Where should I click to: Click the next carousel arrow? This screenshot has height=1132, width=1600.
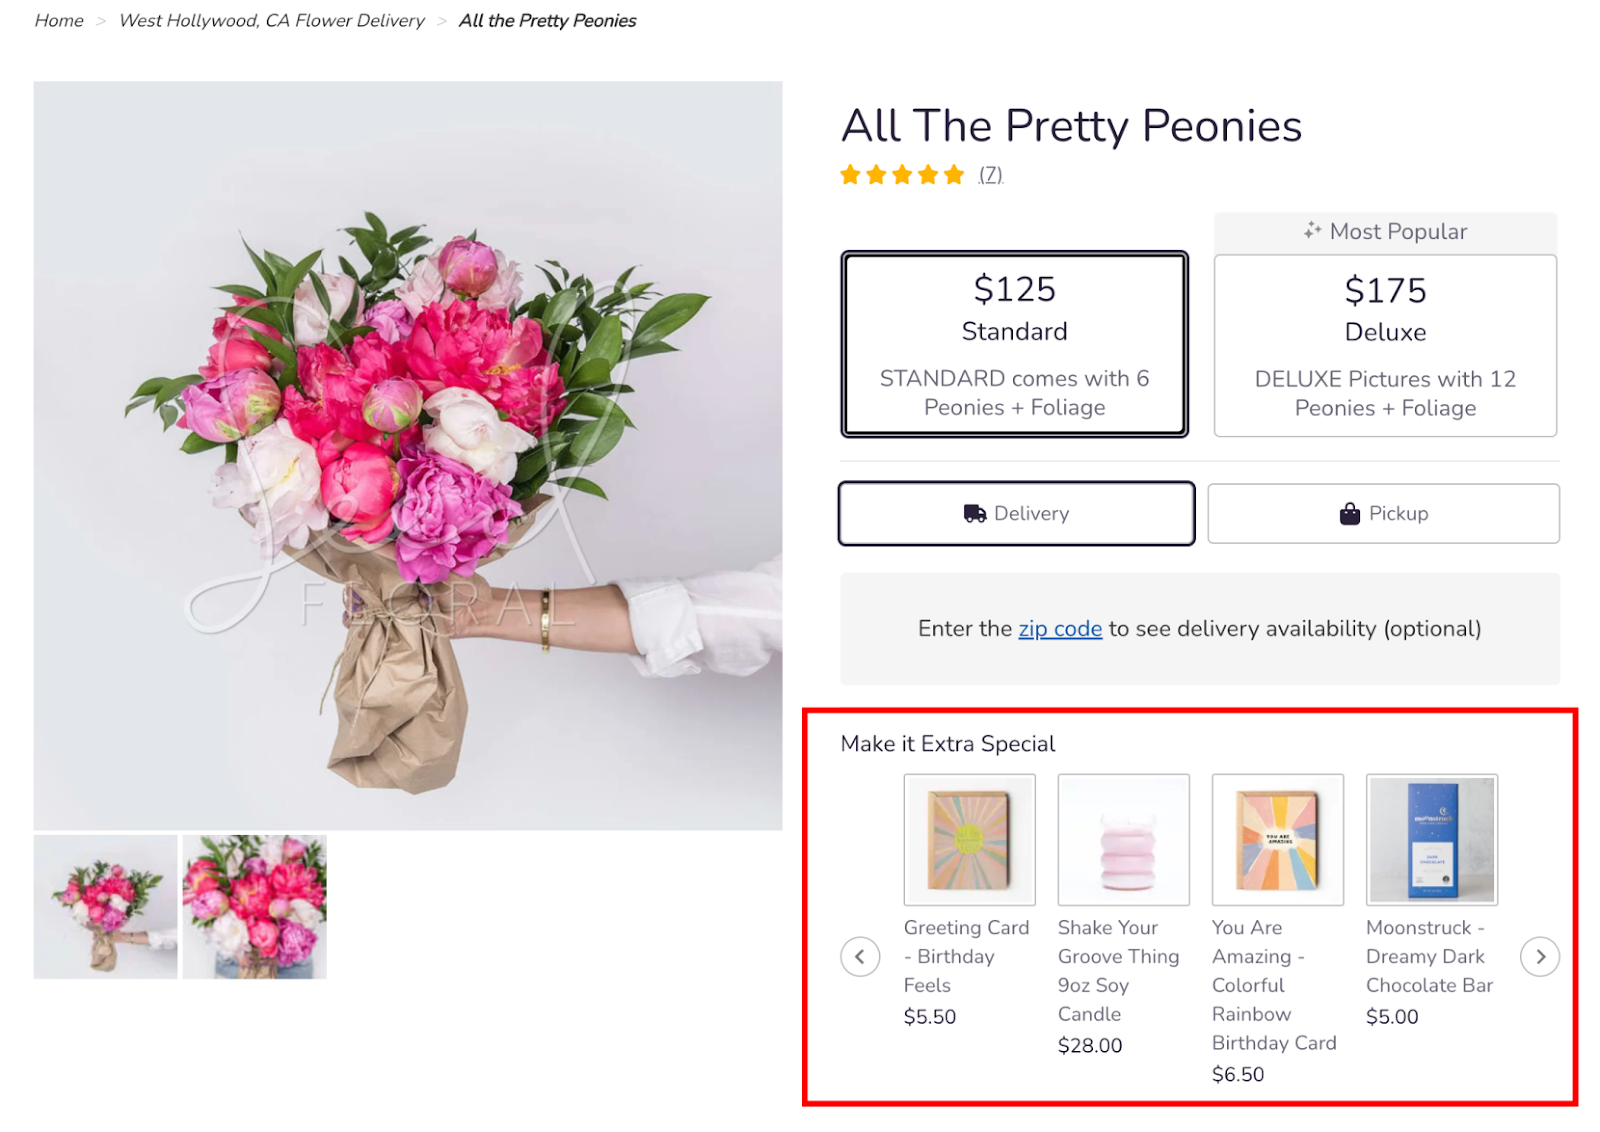1540,957
